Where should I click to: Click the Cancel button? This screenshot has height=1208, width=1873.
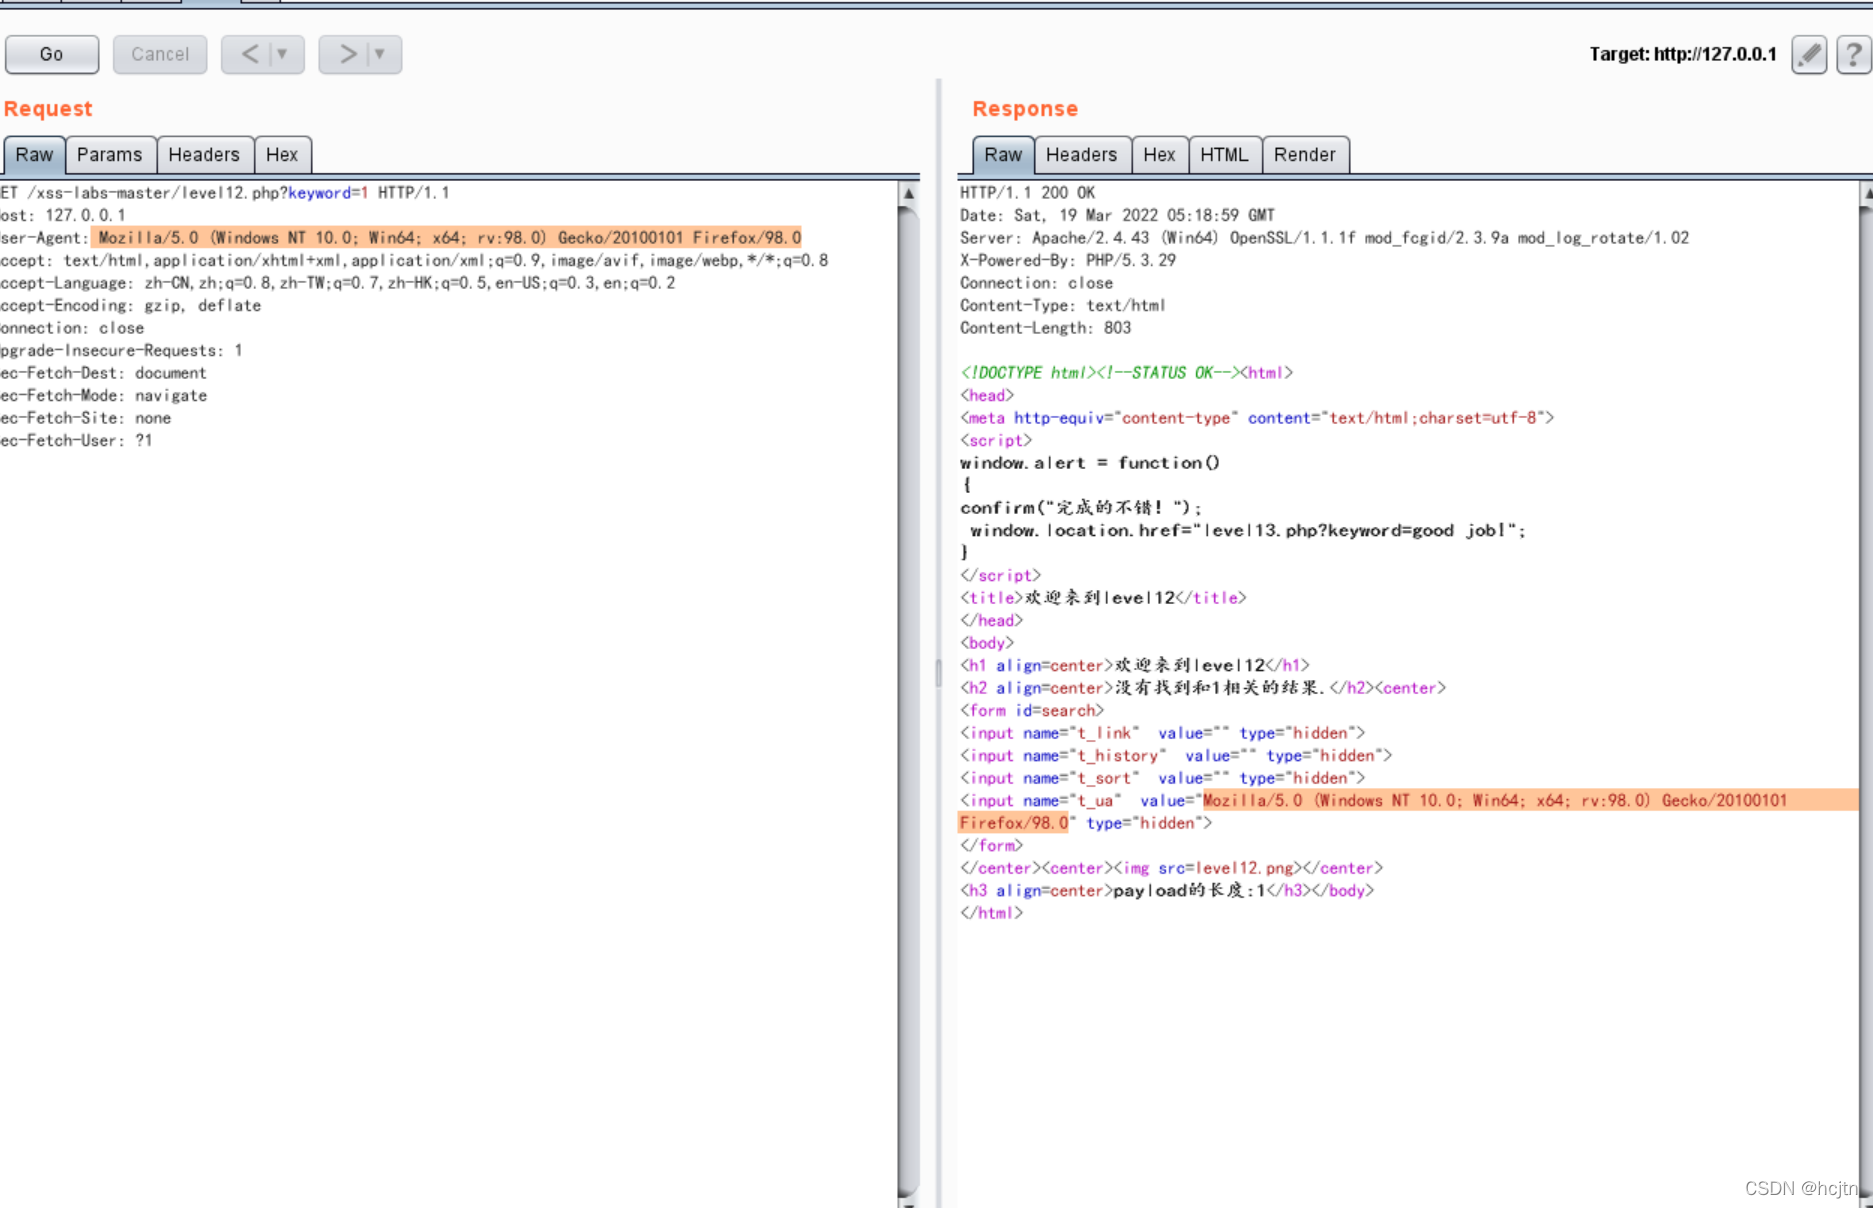160,54
